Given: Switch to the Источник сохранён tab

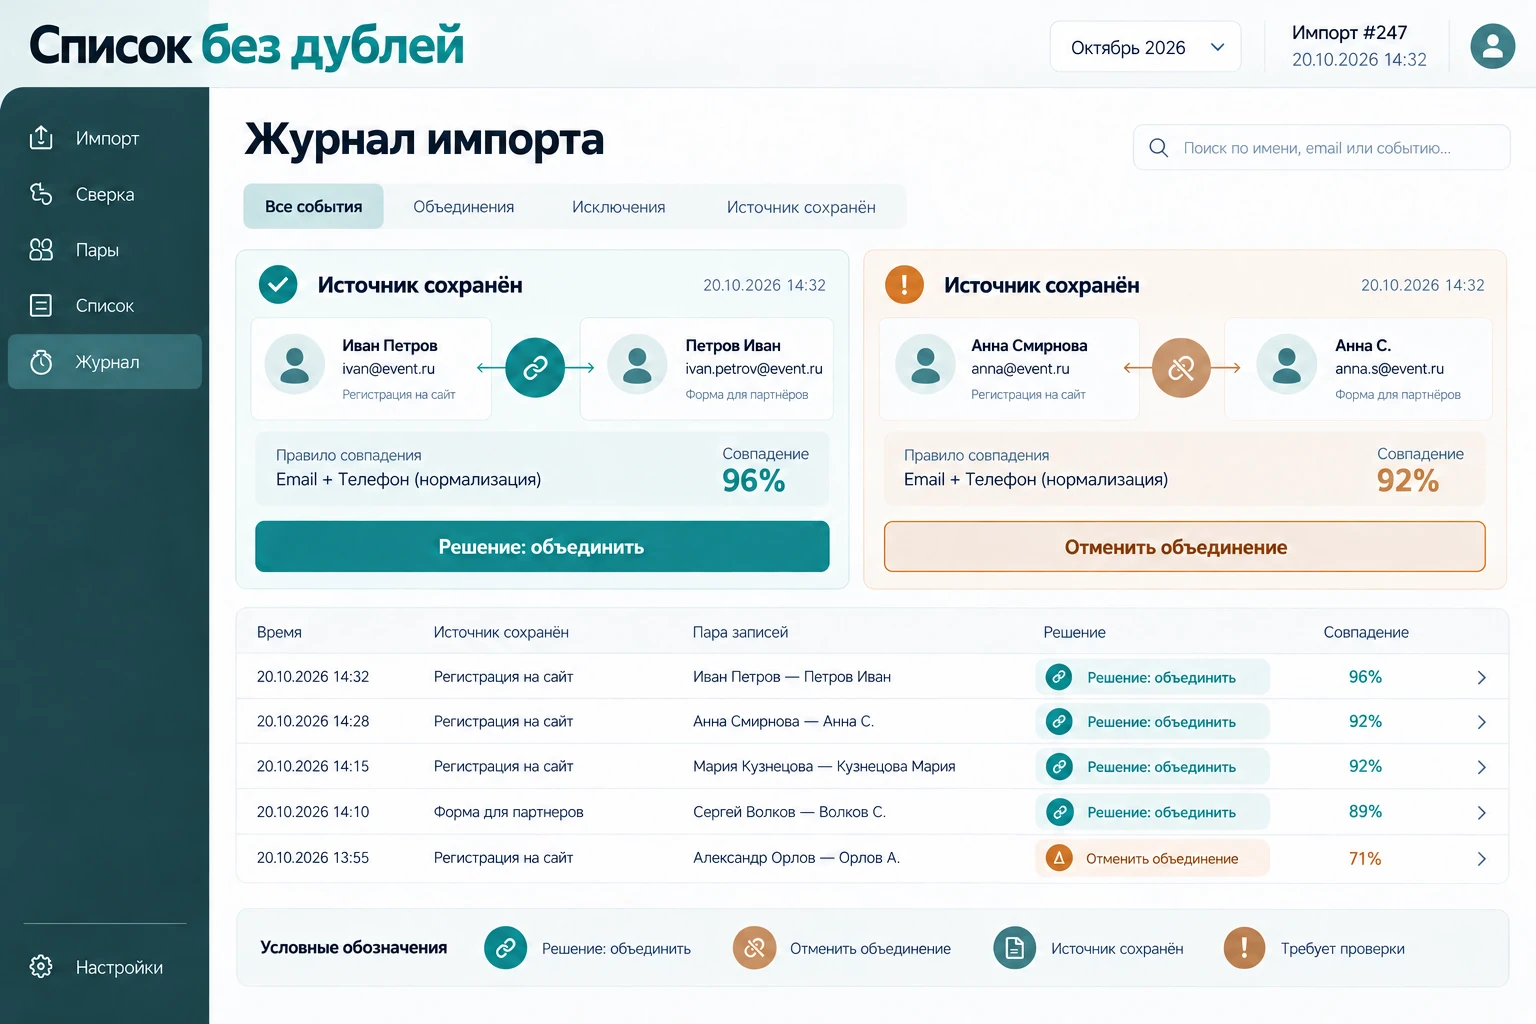Looking at the screenshot, I should 801,206.
